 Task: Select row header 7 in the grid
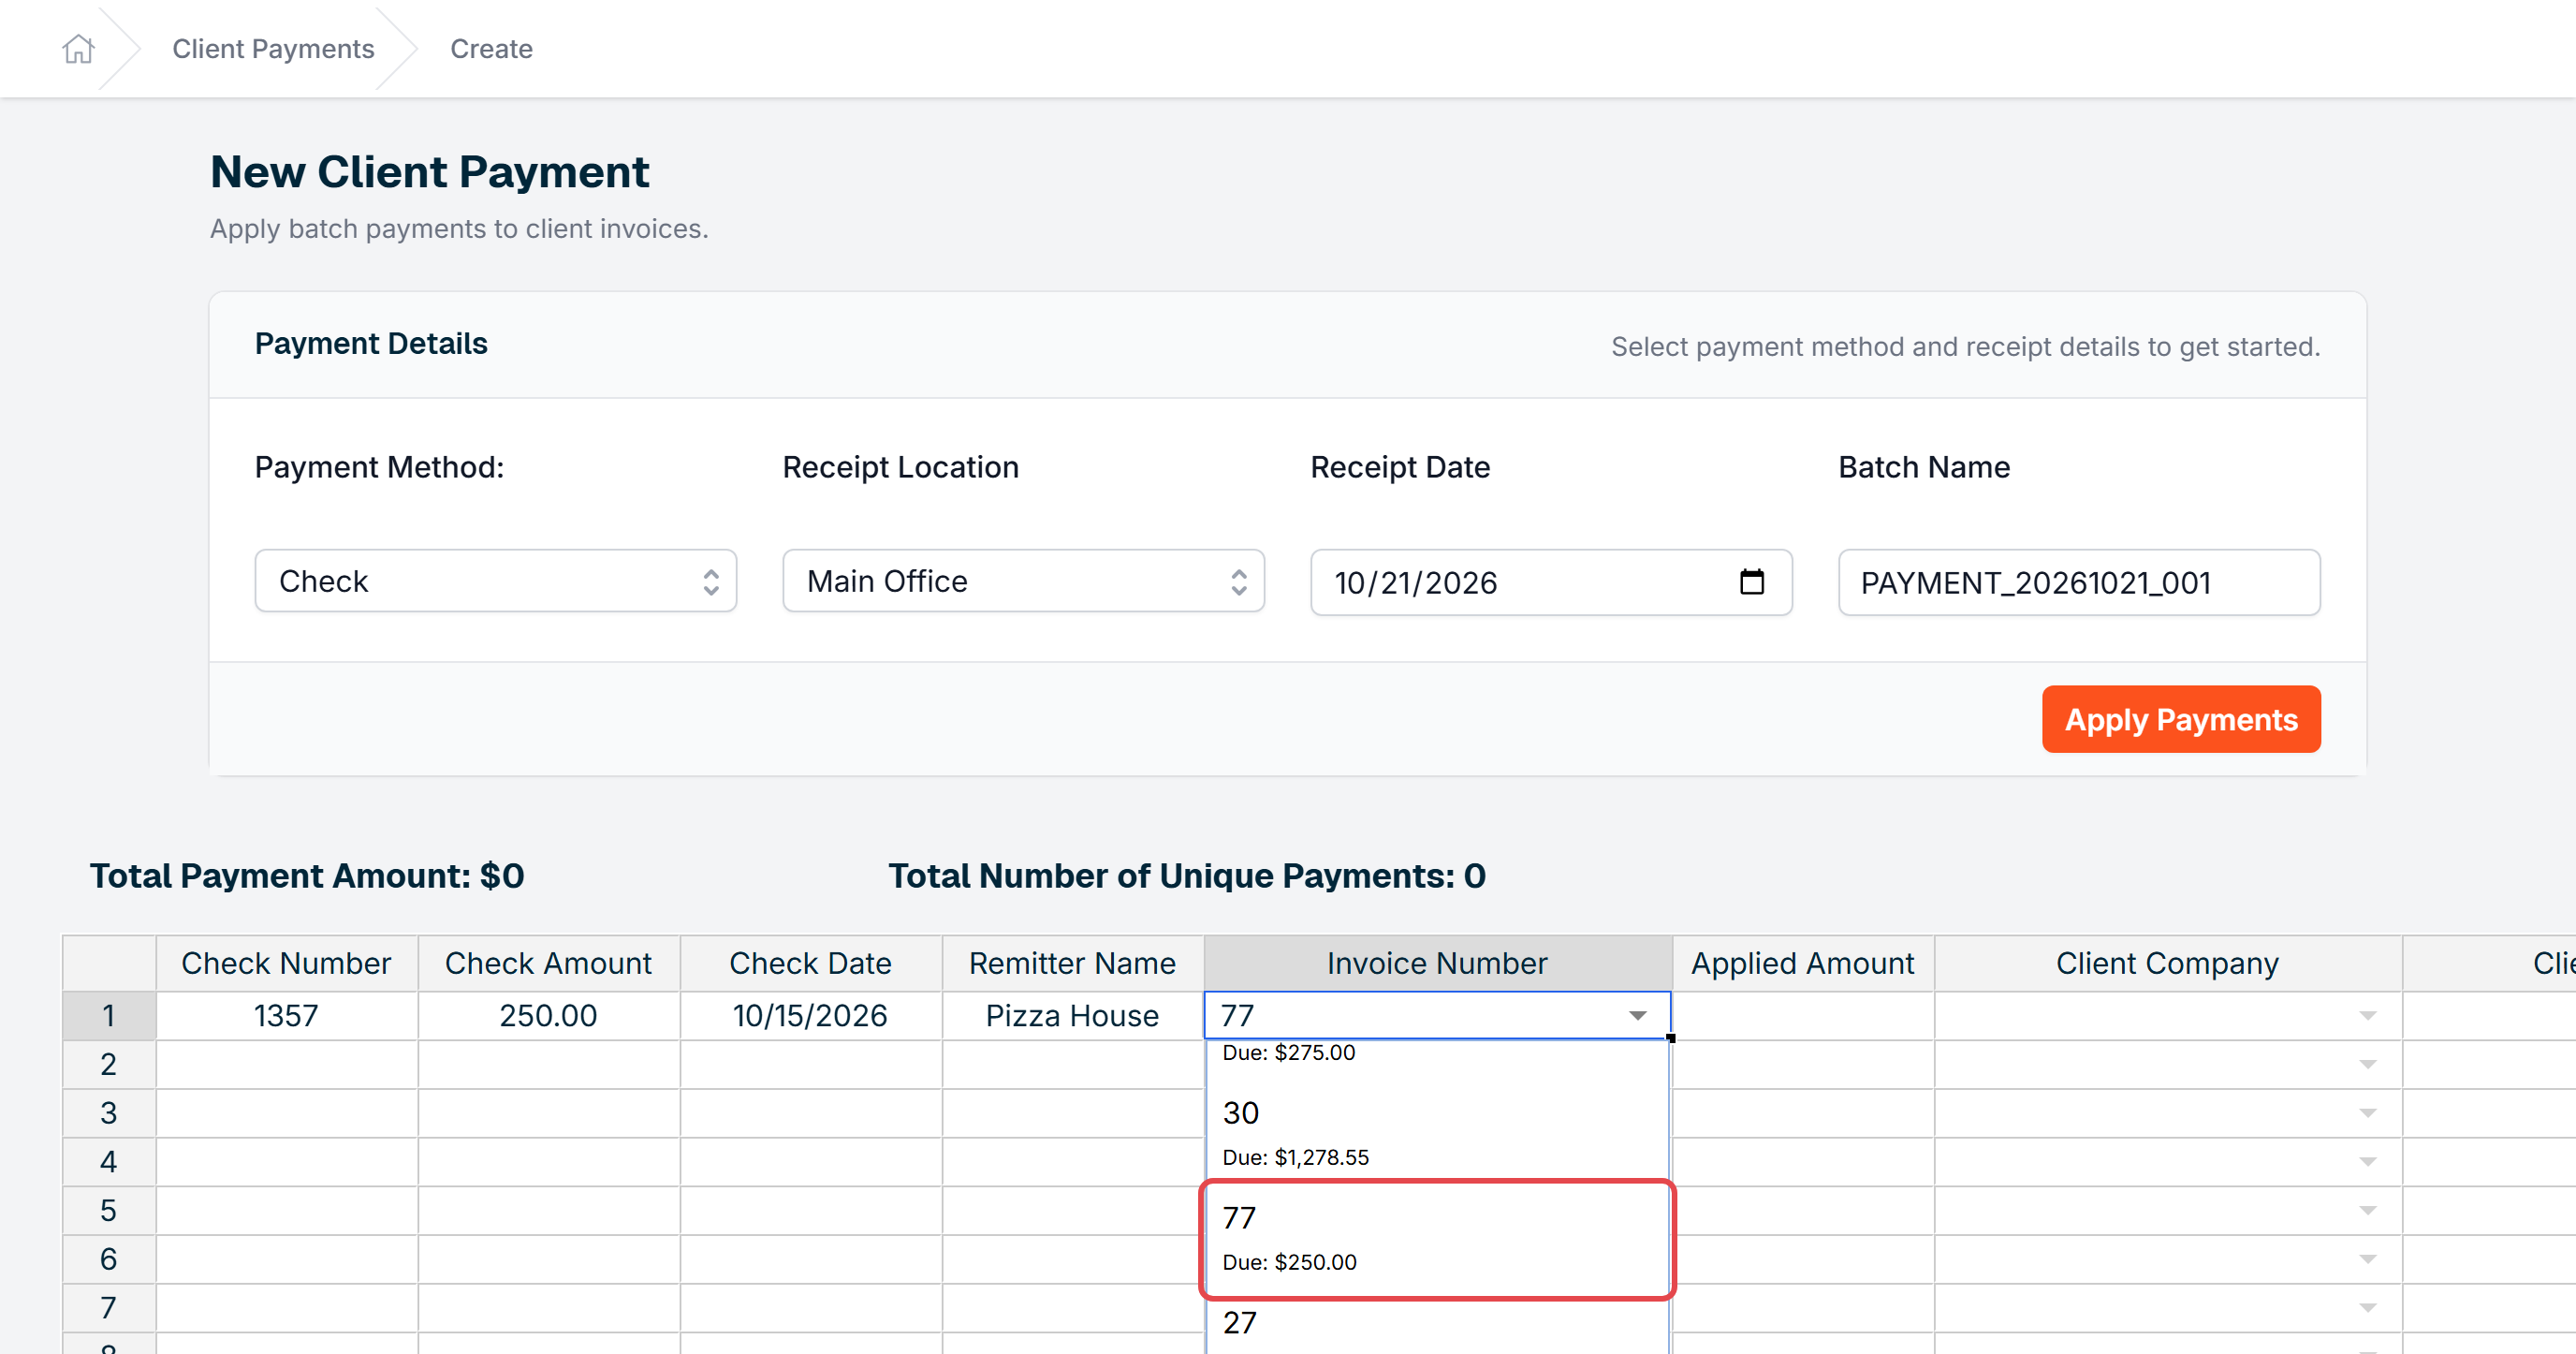(109, 1308)
